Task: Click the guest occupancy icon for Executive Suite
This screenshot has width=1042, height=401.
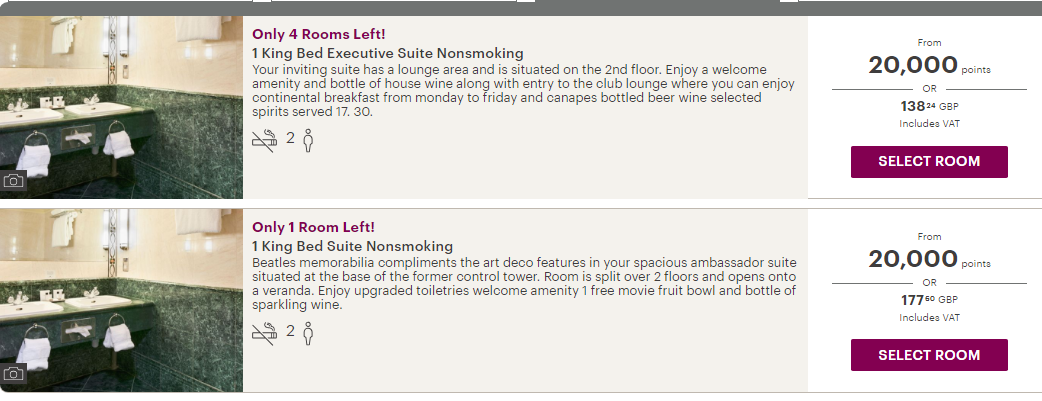Action: (x=308, y=139)
